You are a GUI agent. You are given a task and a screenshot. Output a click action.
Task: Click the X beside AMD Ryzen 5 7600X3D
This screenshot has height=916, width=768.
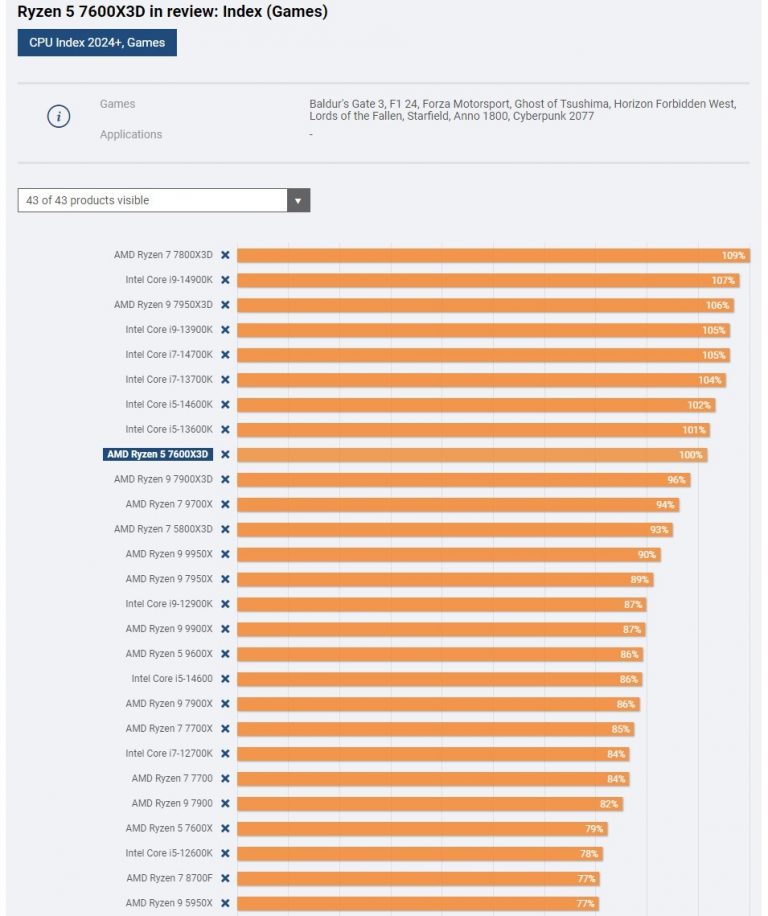(x=225, y=454)
